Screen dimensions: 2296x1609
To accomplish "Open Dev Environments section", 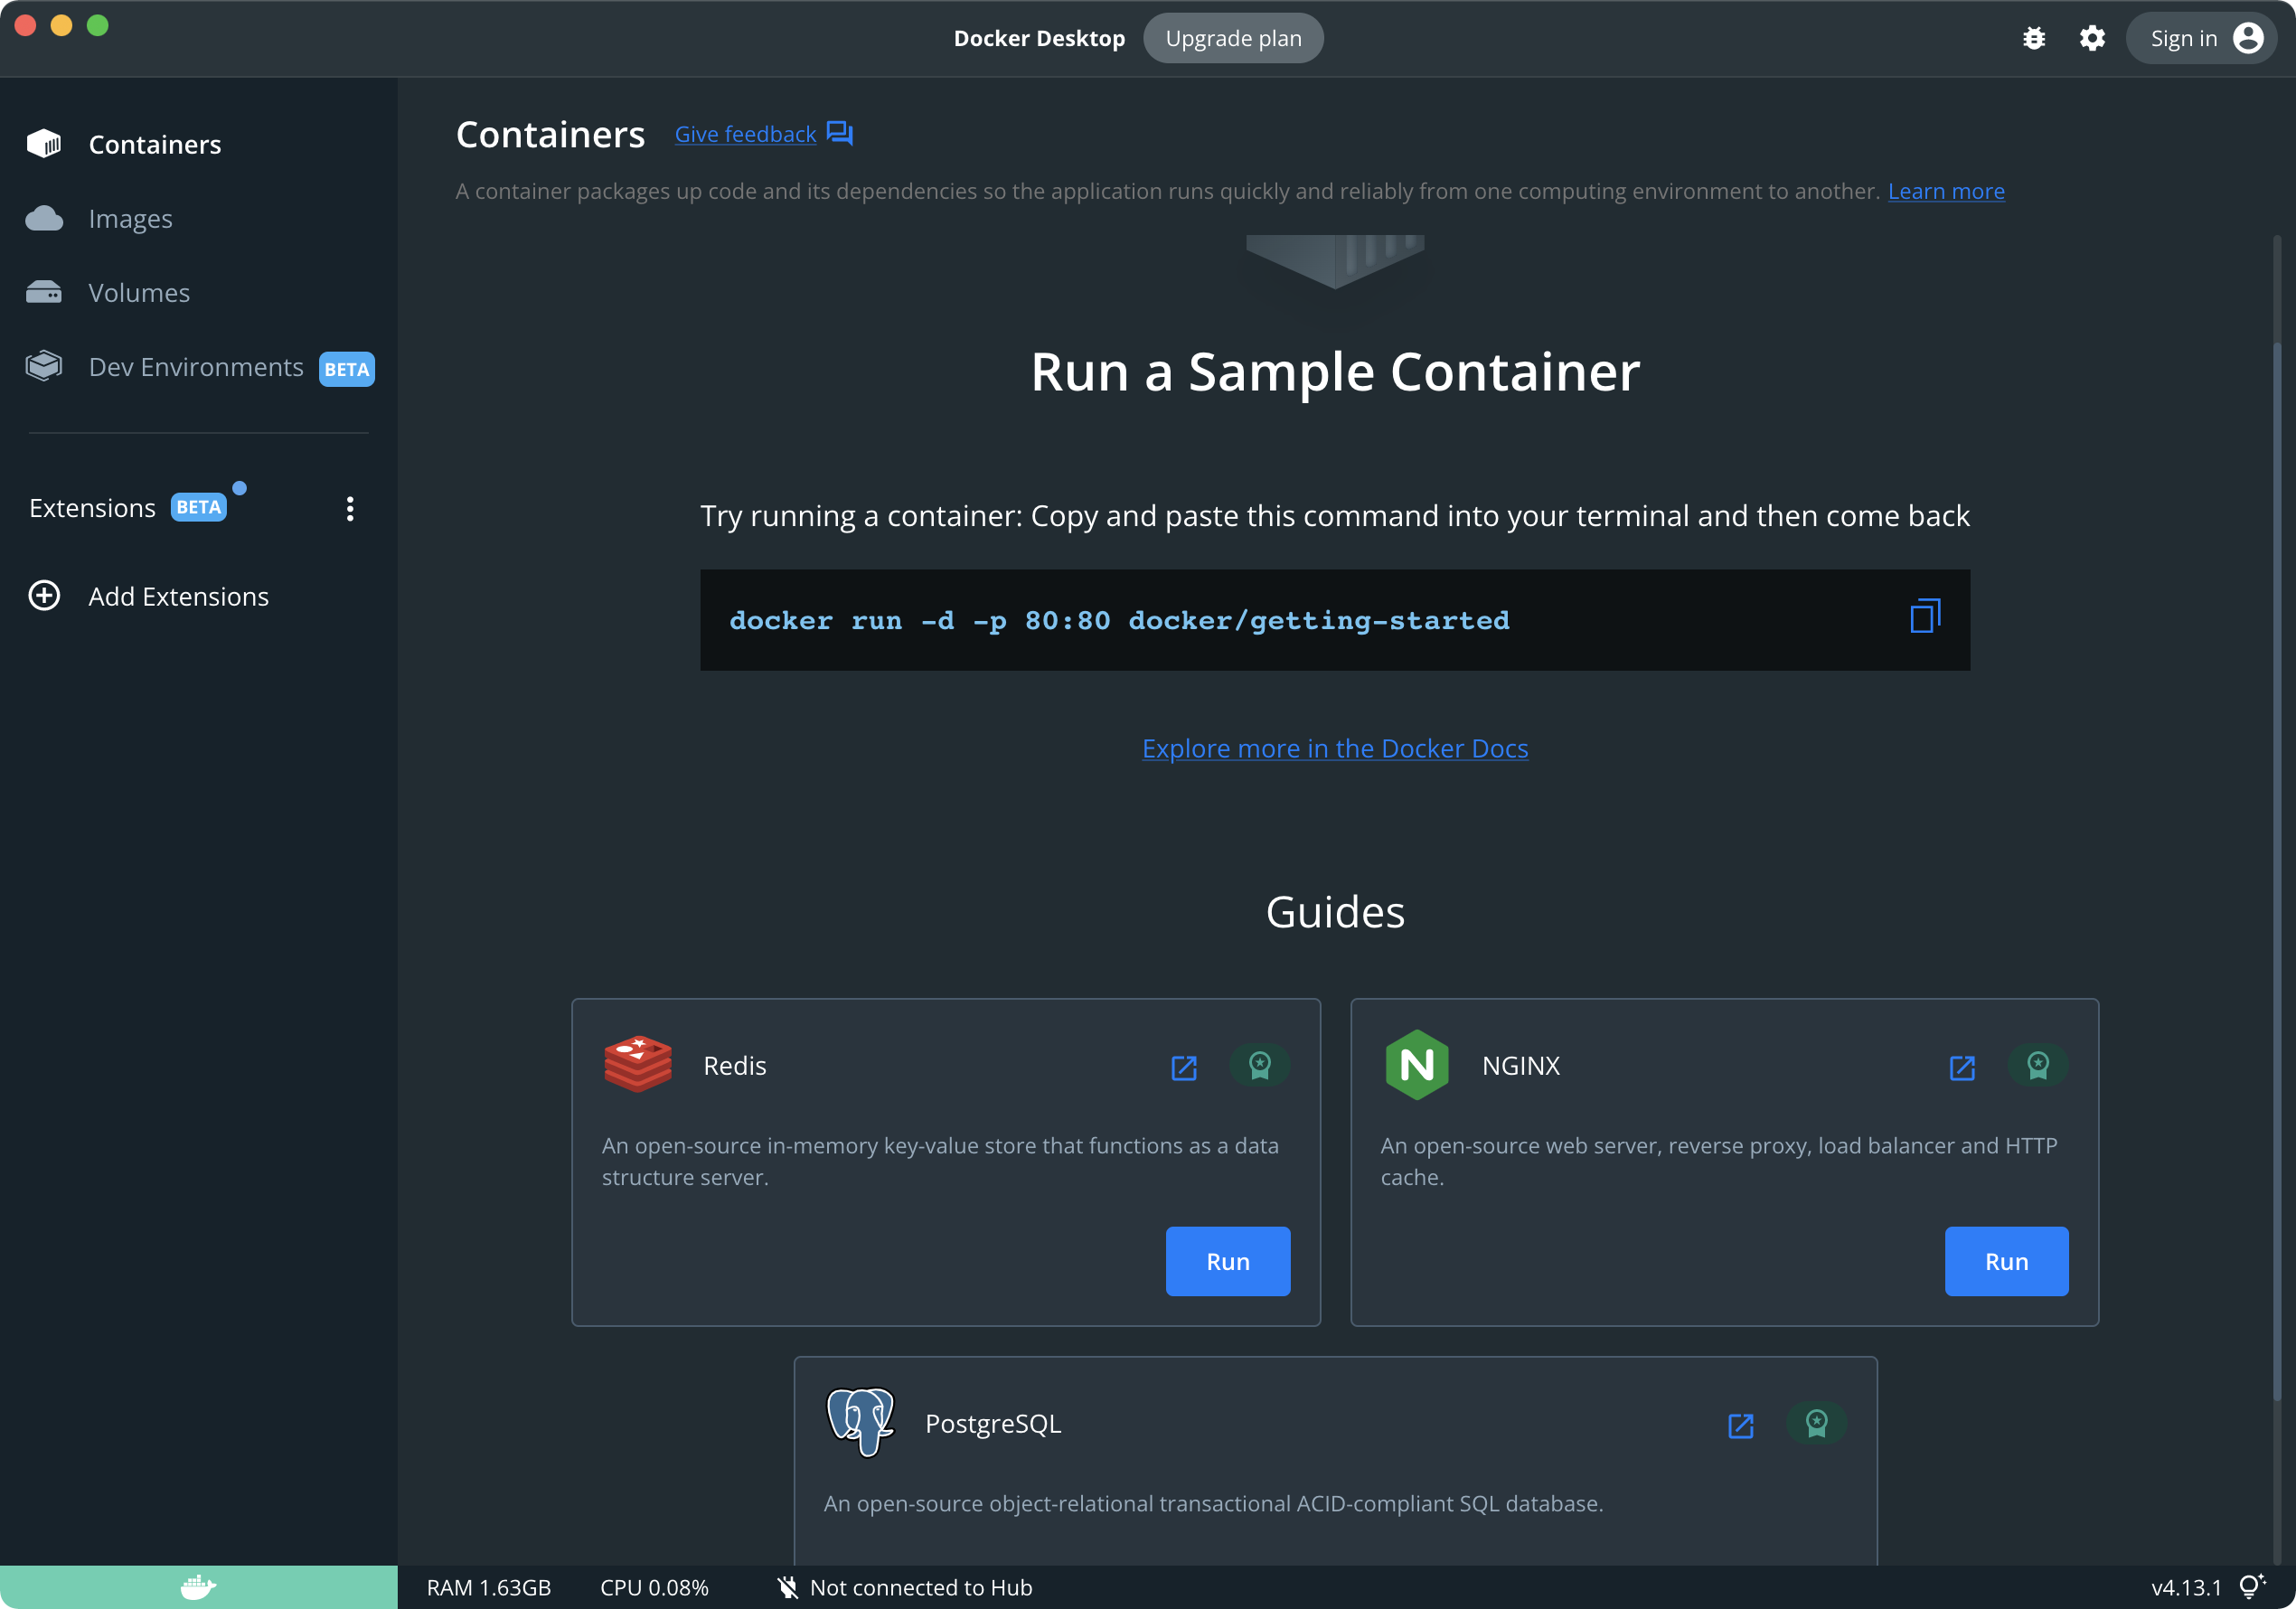I will click(x=195, y=367).
